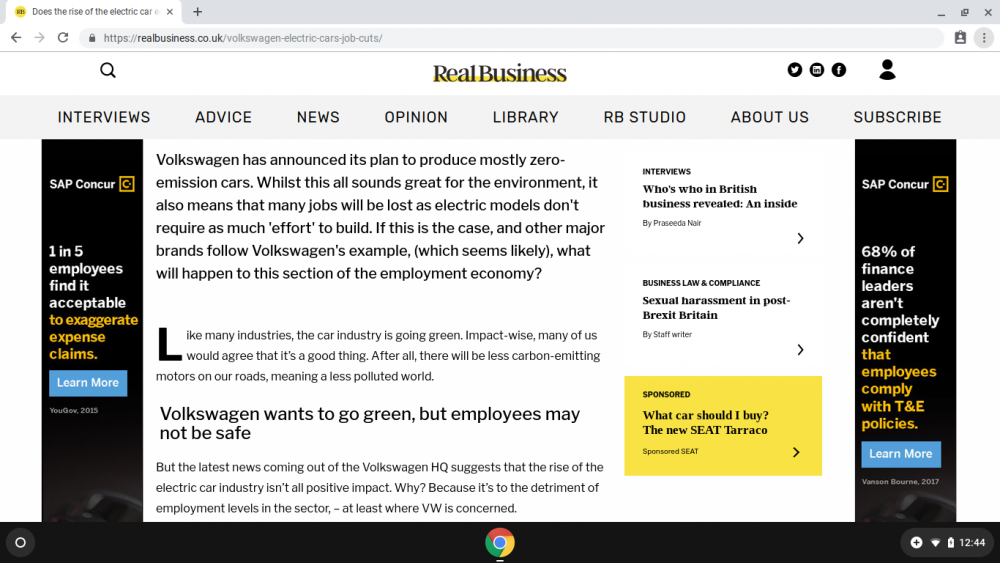This screenshot has height=563, width=1000.
Task: Open the user account profile icon
Action: coord(887,69)
